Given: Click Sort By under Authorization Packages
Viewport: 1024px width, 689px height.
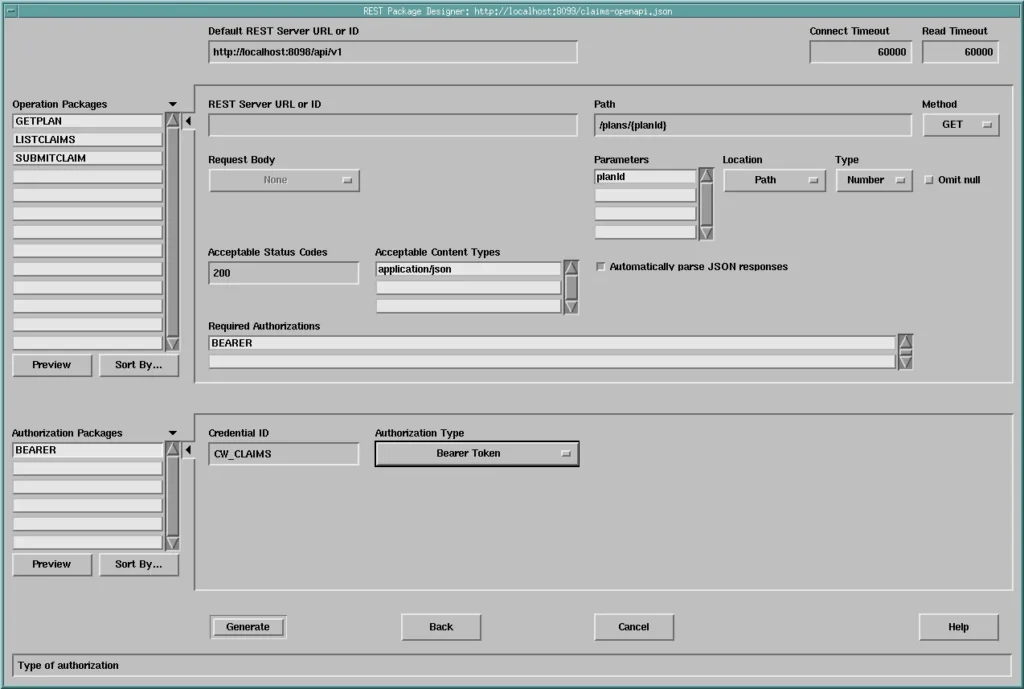Looking at the screenshot, I should pos(138,564).
